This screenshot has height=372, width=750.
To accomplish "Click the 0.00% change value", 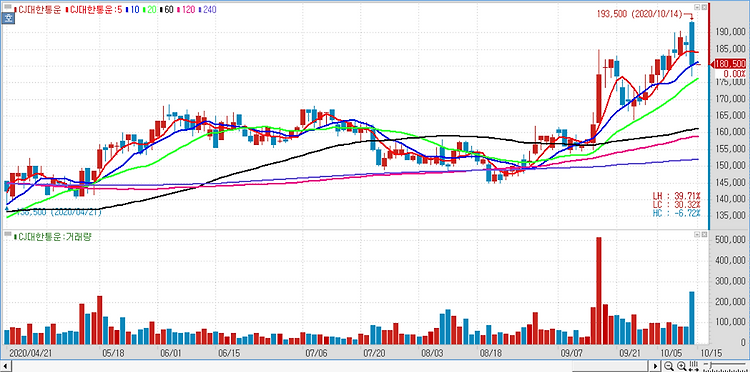I will [x=734, y=73].
